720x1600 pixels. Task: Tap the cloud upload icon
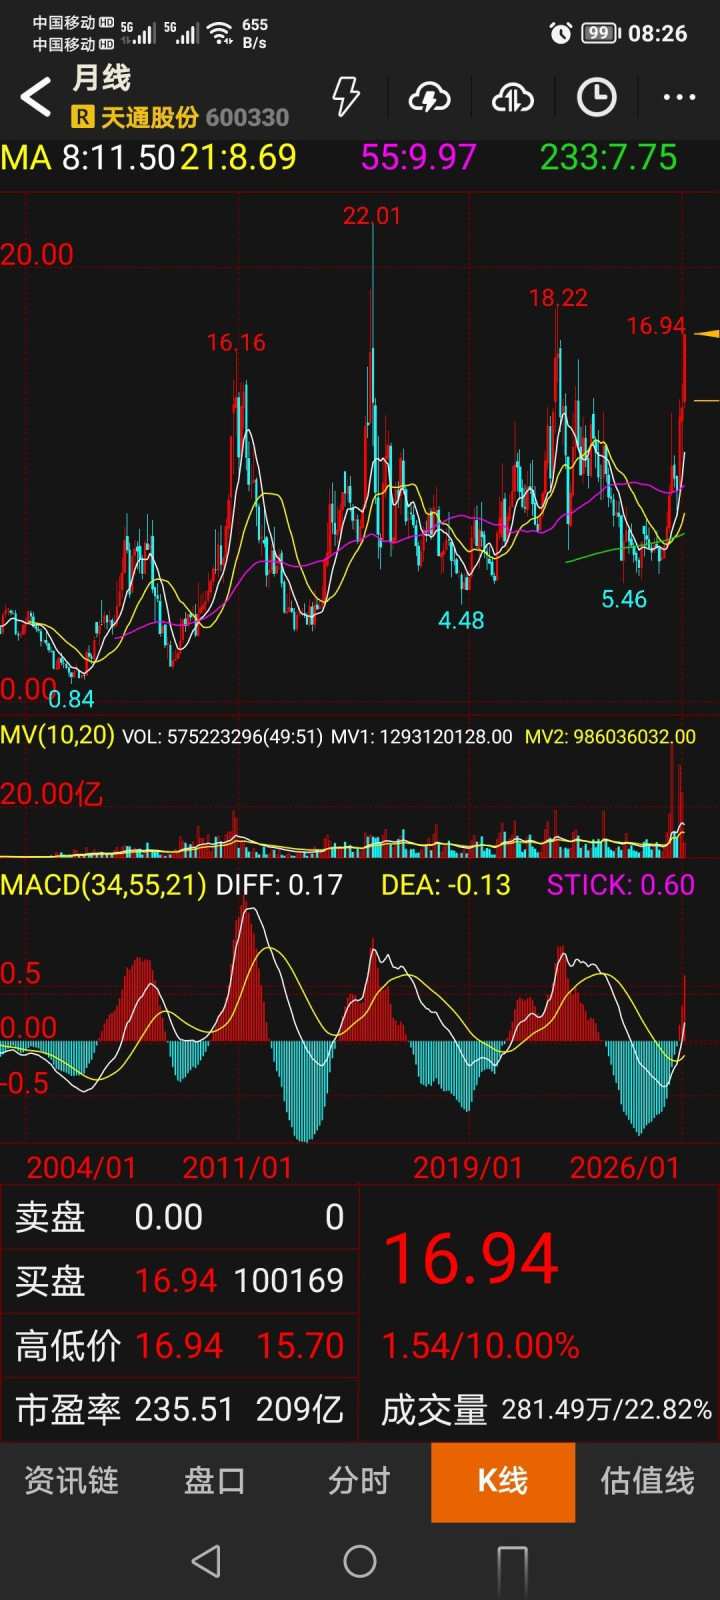513,98
